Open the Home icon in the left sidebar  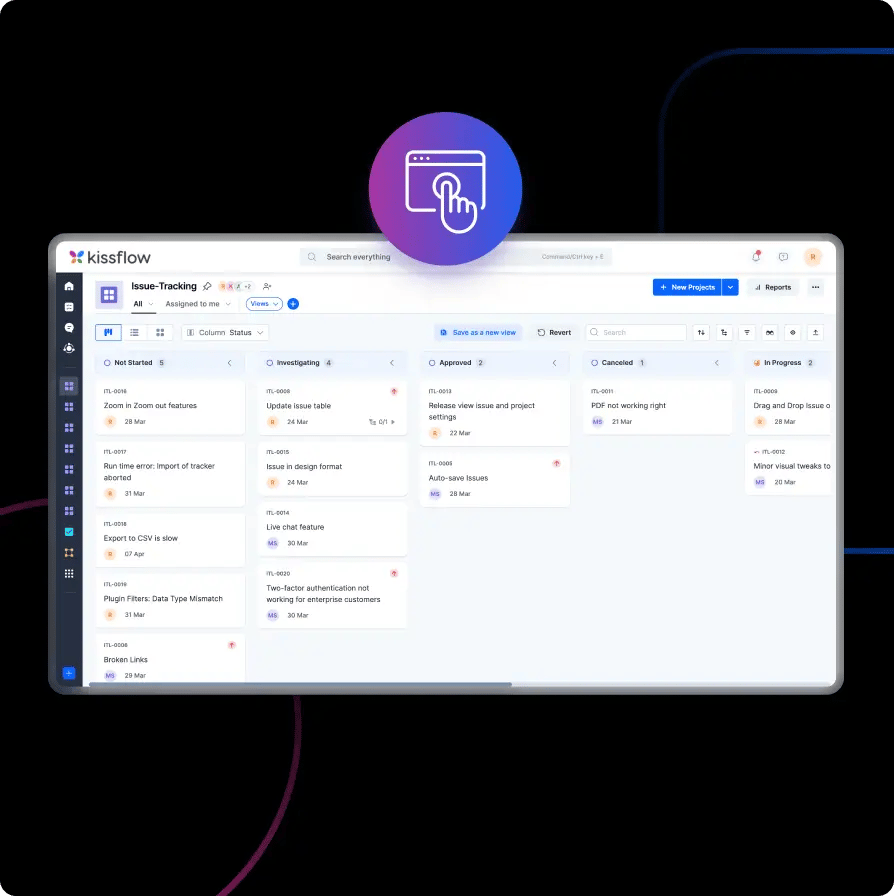pyautogui.click(x=69, y=286)
